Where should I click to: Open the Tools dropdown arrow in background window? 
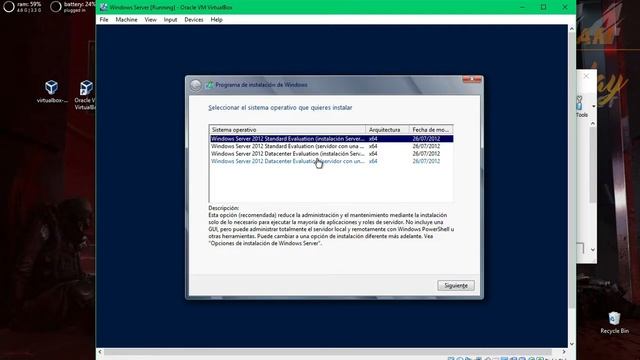[593, 107]
